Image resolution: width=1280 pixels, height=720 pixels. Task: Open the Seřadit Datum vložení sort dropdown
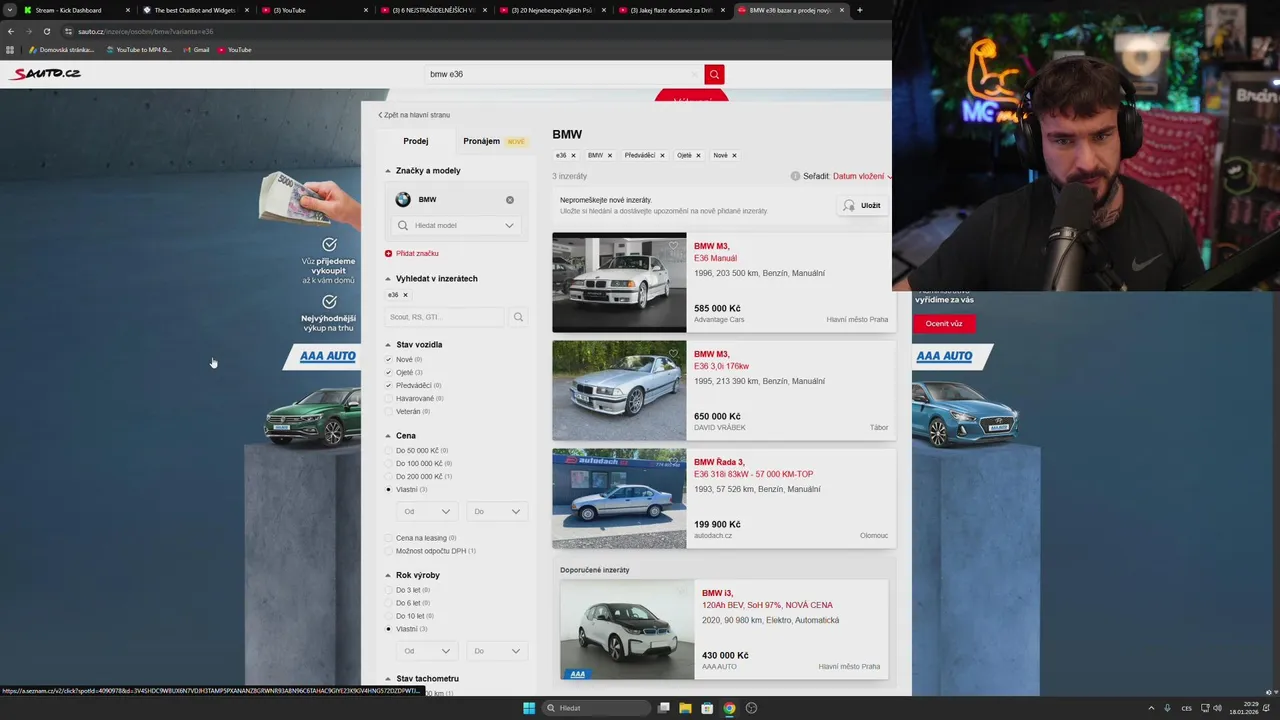pos(861,176)
